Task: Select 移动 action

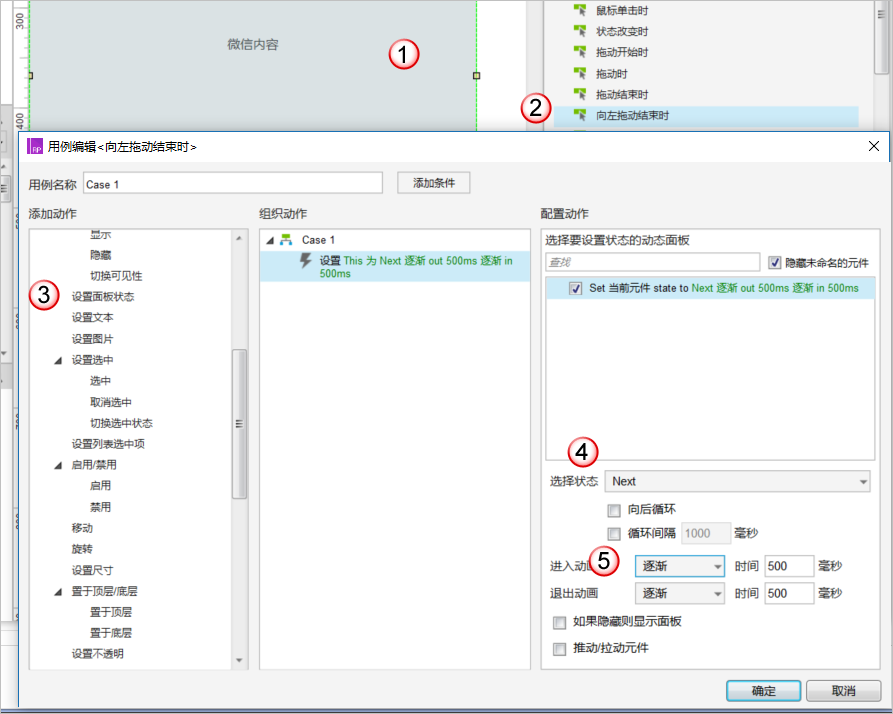Action: pos(82,528)
